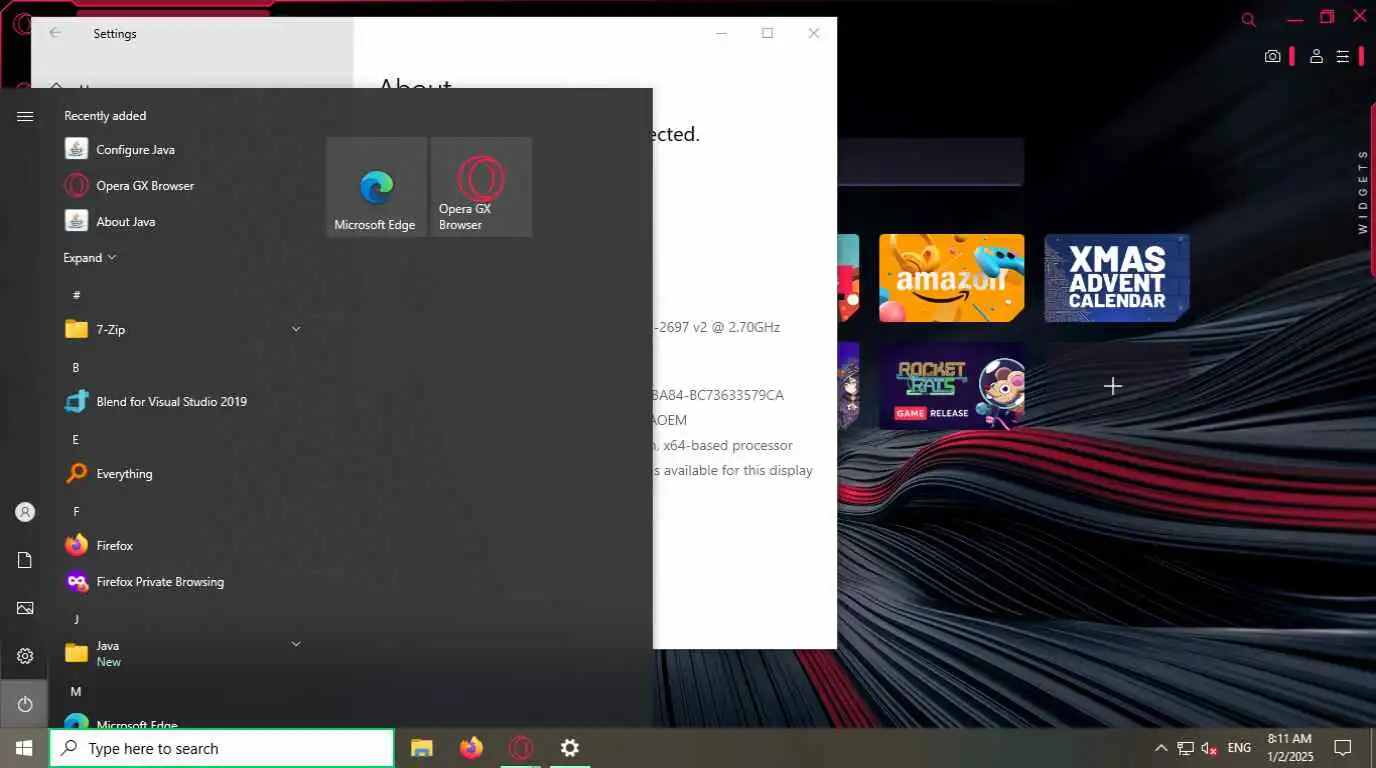The width and height of the screenshot is (1376, 768).
Task: Open Firefox from the taskbar
Action: click(471, 748)
